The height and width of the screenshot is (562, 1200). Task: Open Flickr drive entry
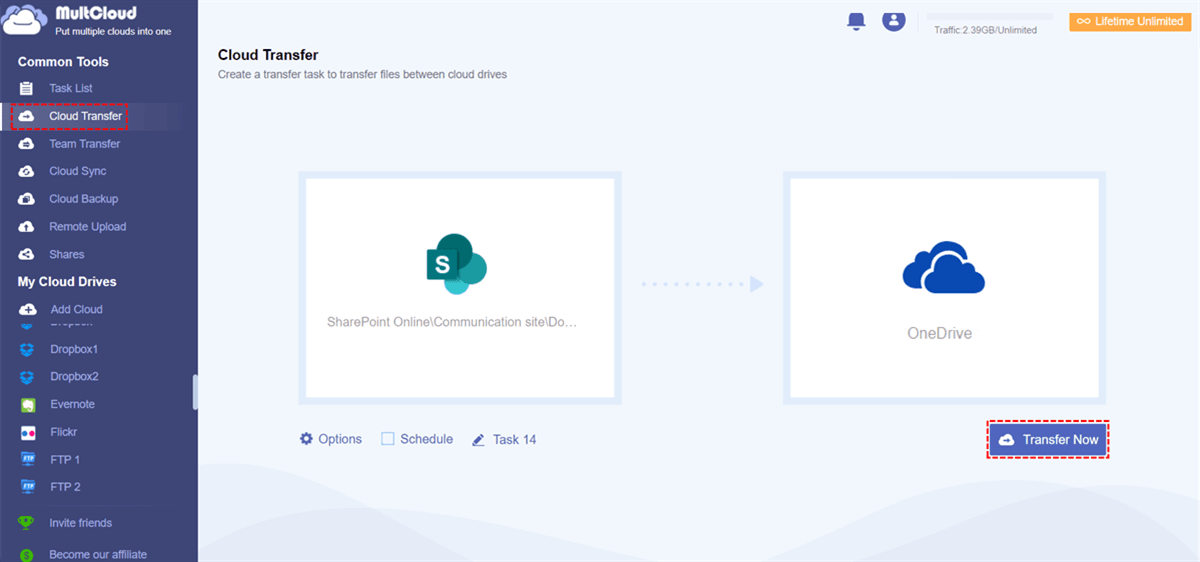point(64,433)
